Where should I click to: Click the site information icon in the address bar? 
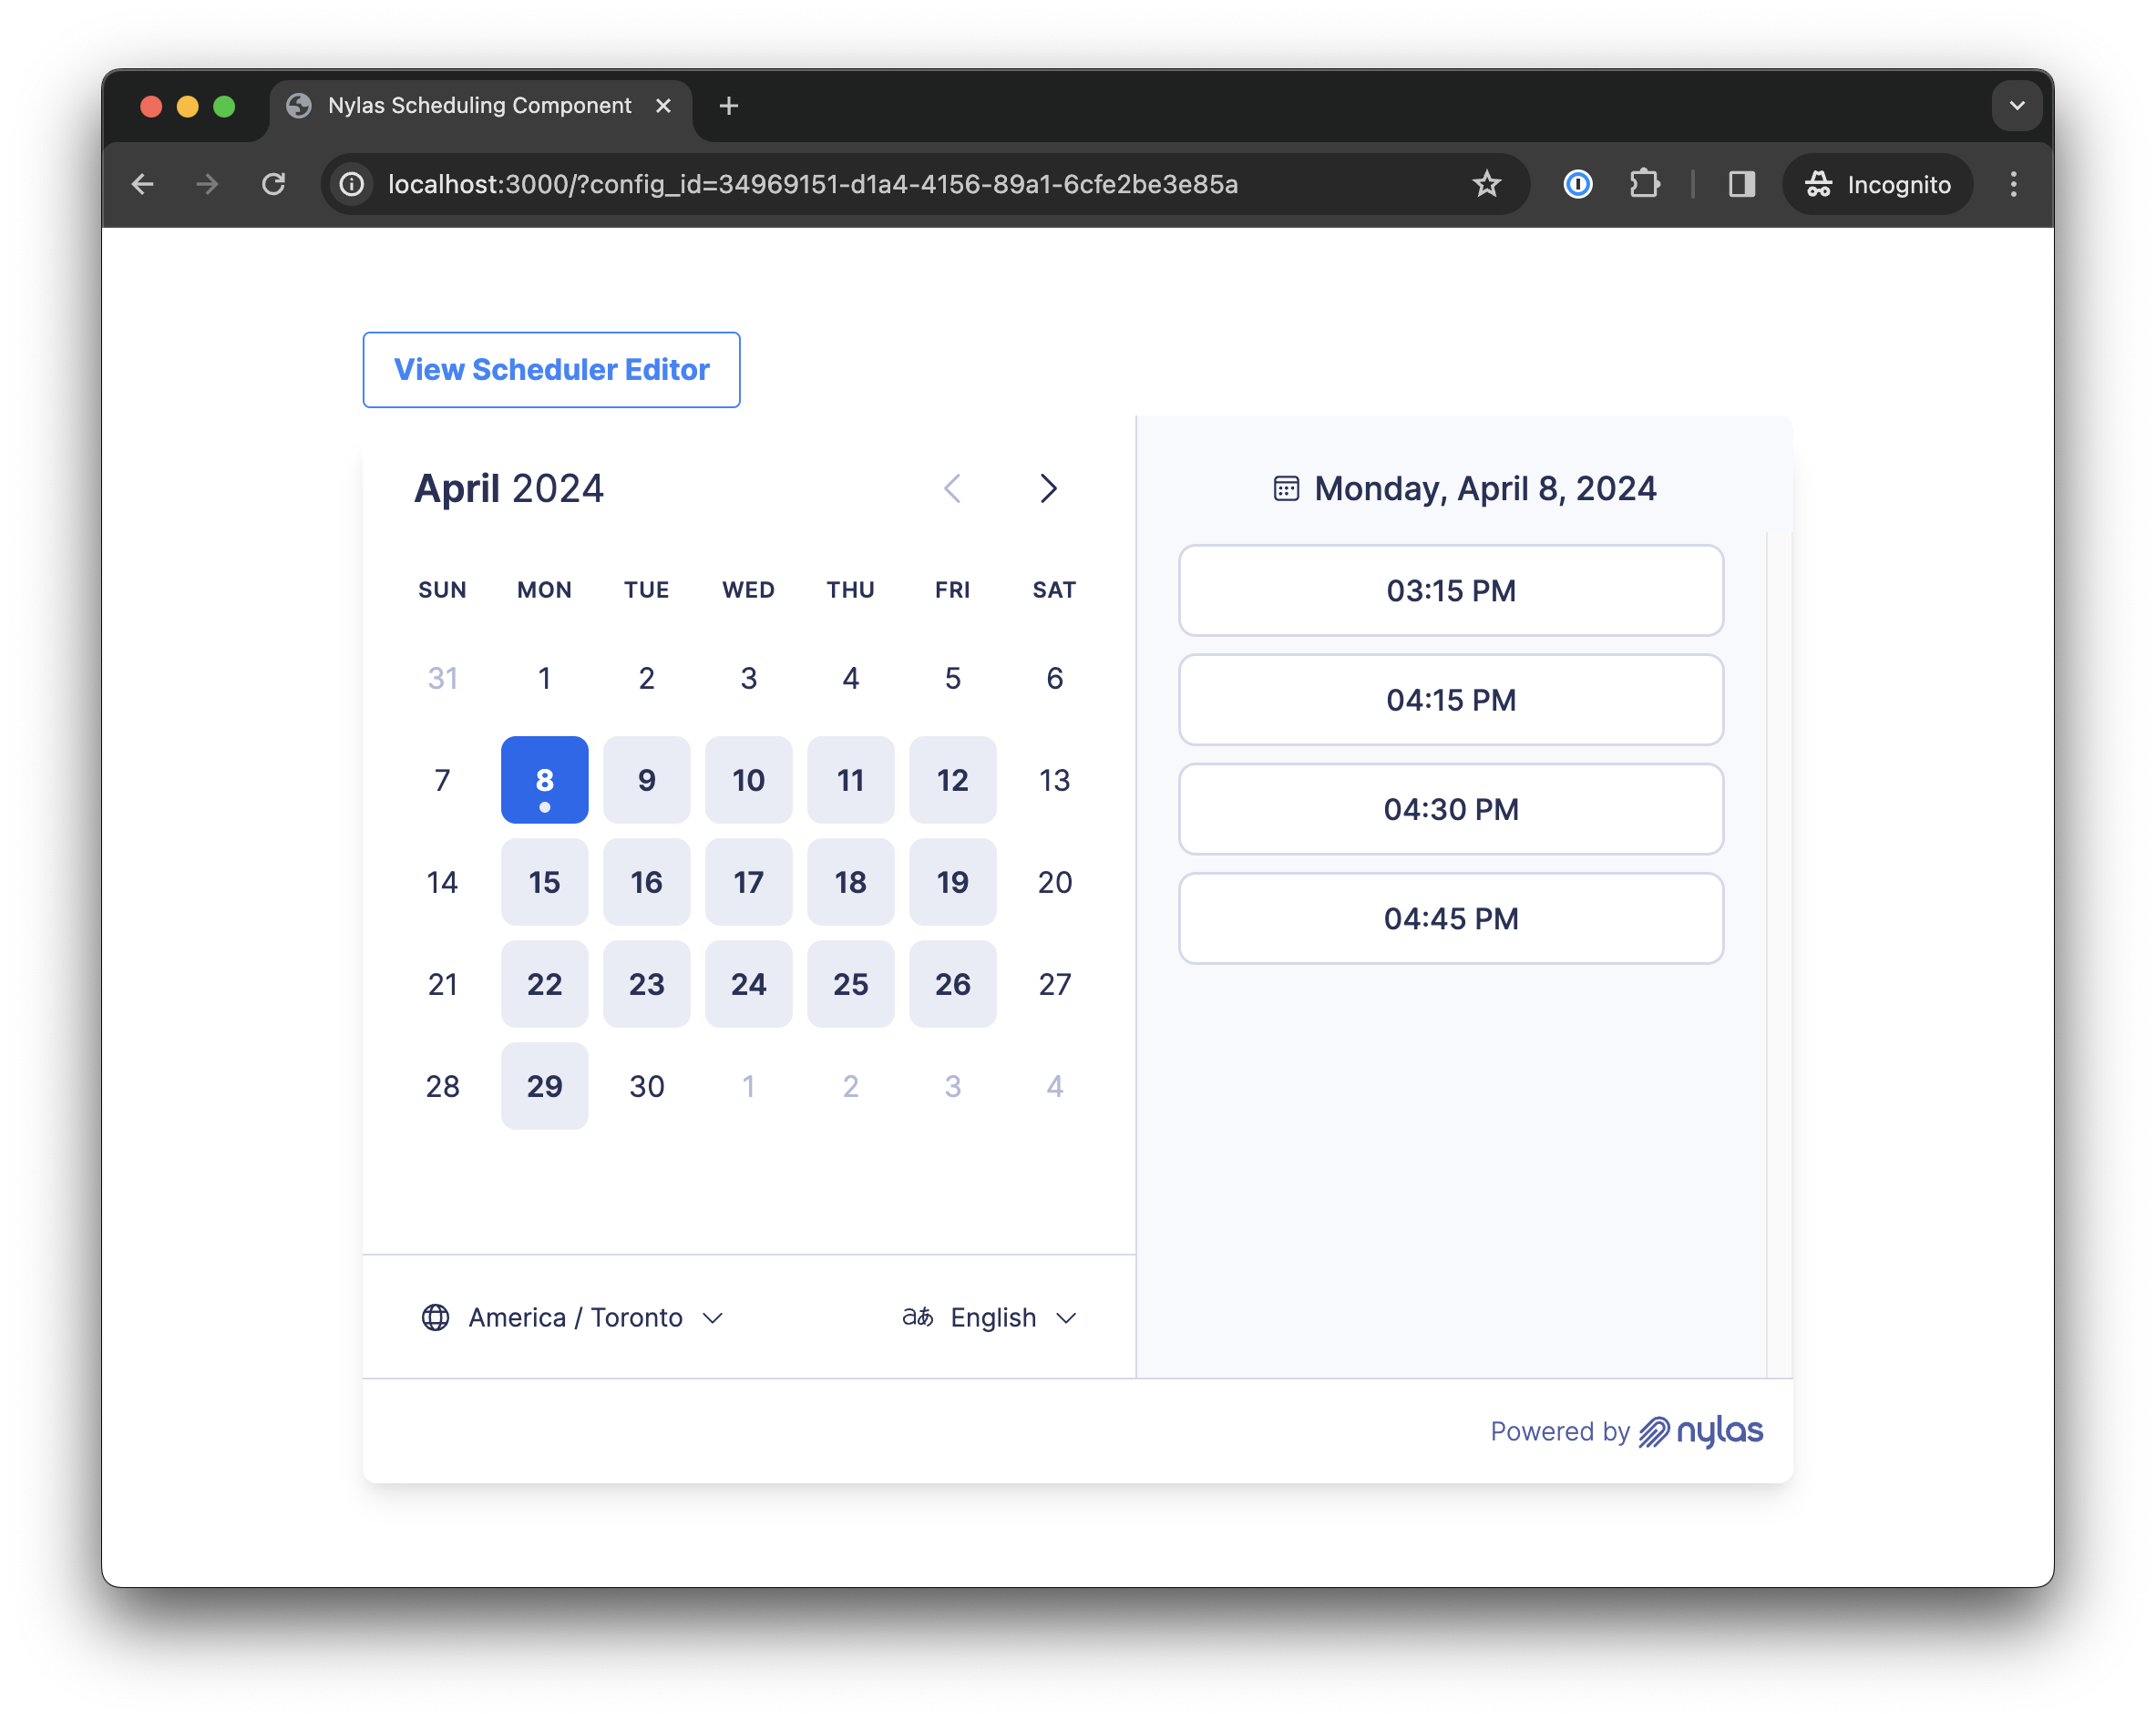[x=350, y=184]
